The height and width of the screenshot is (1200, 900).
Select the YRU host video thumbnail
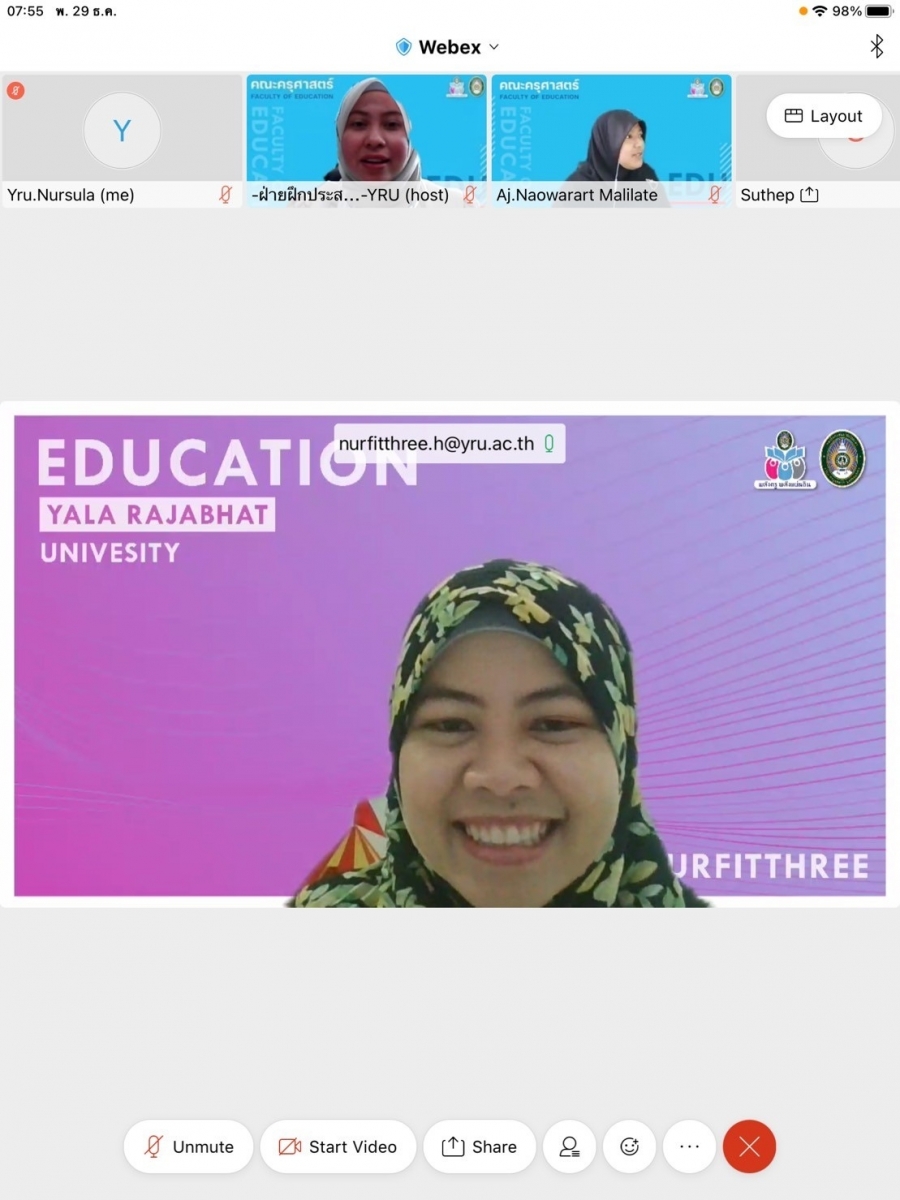[366, 130]
